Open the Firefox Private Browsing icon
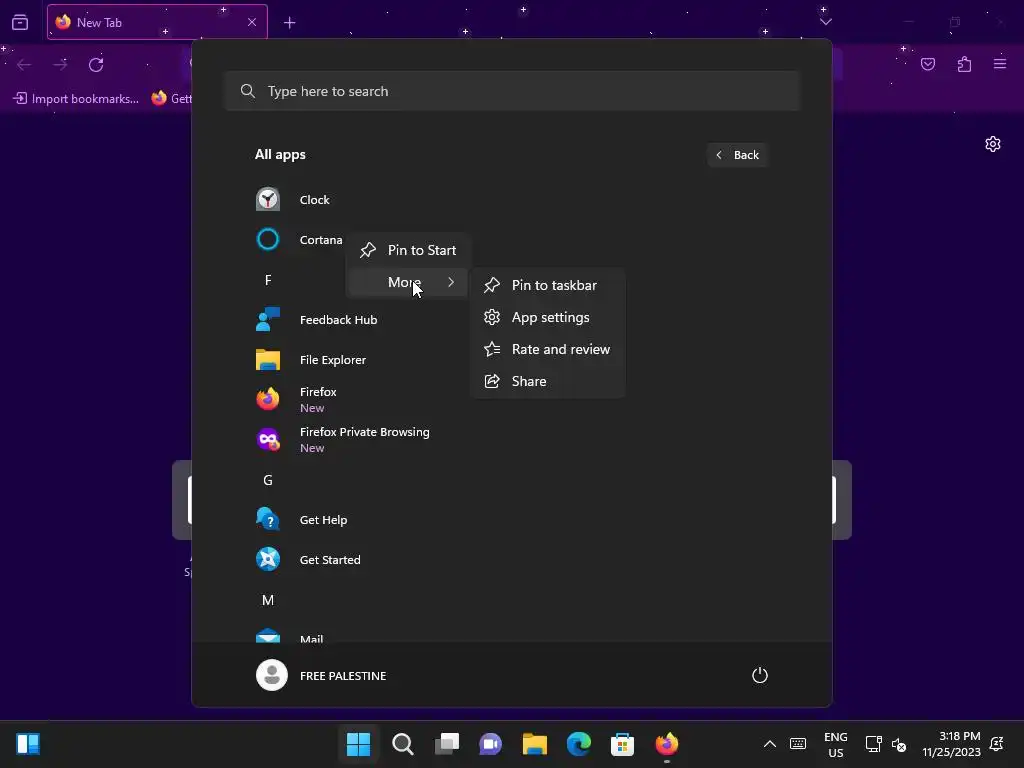Viewport: 1024px width, 768px height. tap(268, 440)
